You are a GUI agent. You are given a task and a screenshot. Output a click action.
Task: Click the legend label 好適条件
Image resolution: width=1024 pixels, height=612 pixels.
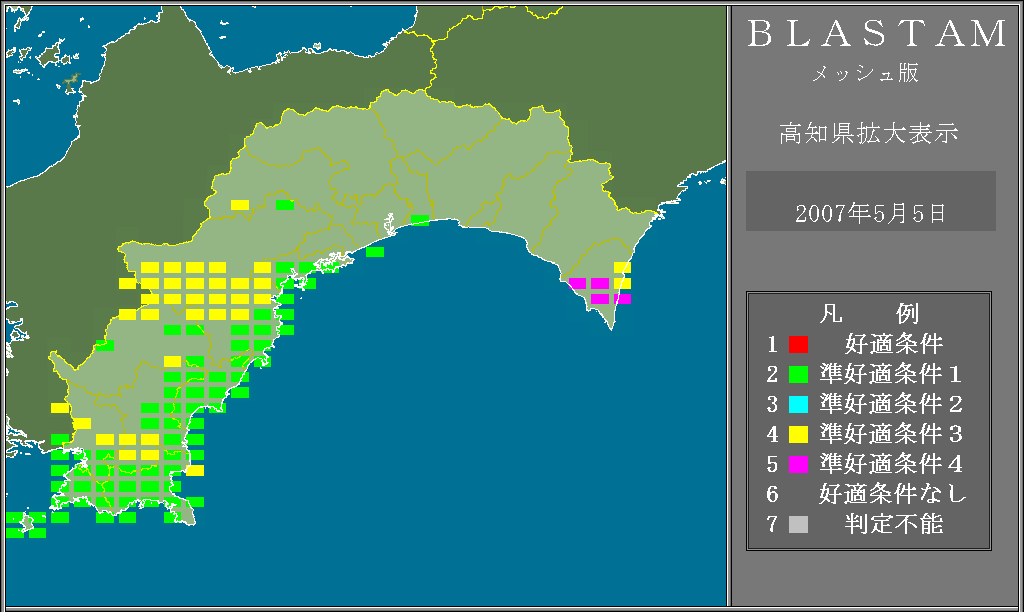(894, 344)
